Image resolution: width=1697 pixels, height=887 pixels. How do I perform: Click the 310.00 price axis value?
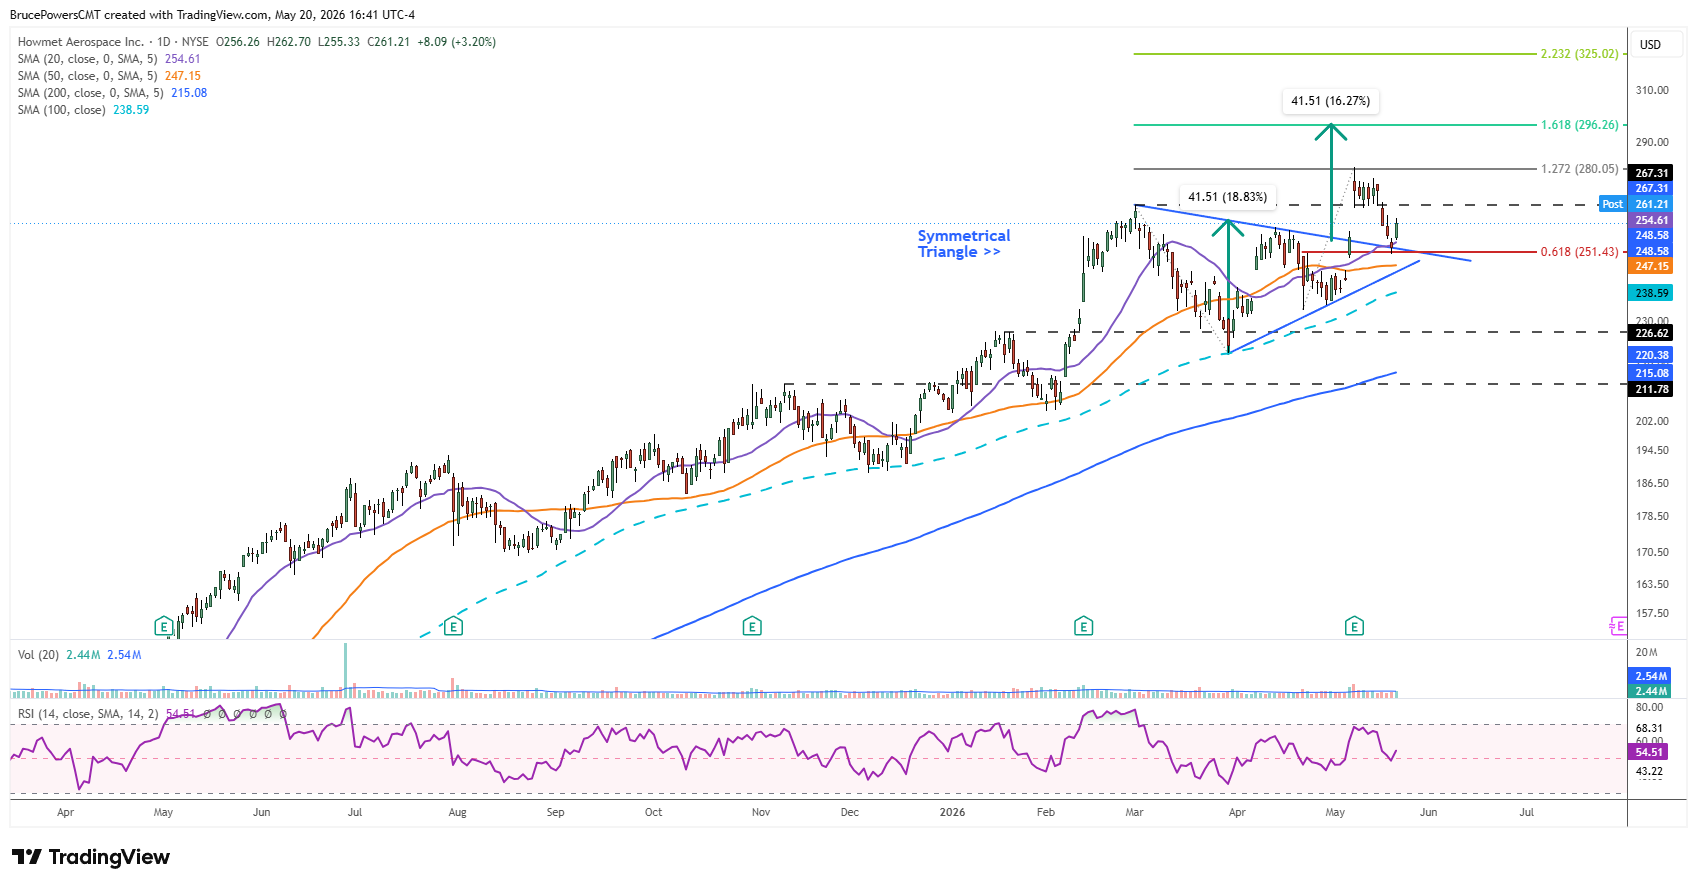1652,90
